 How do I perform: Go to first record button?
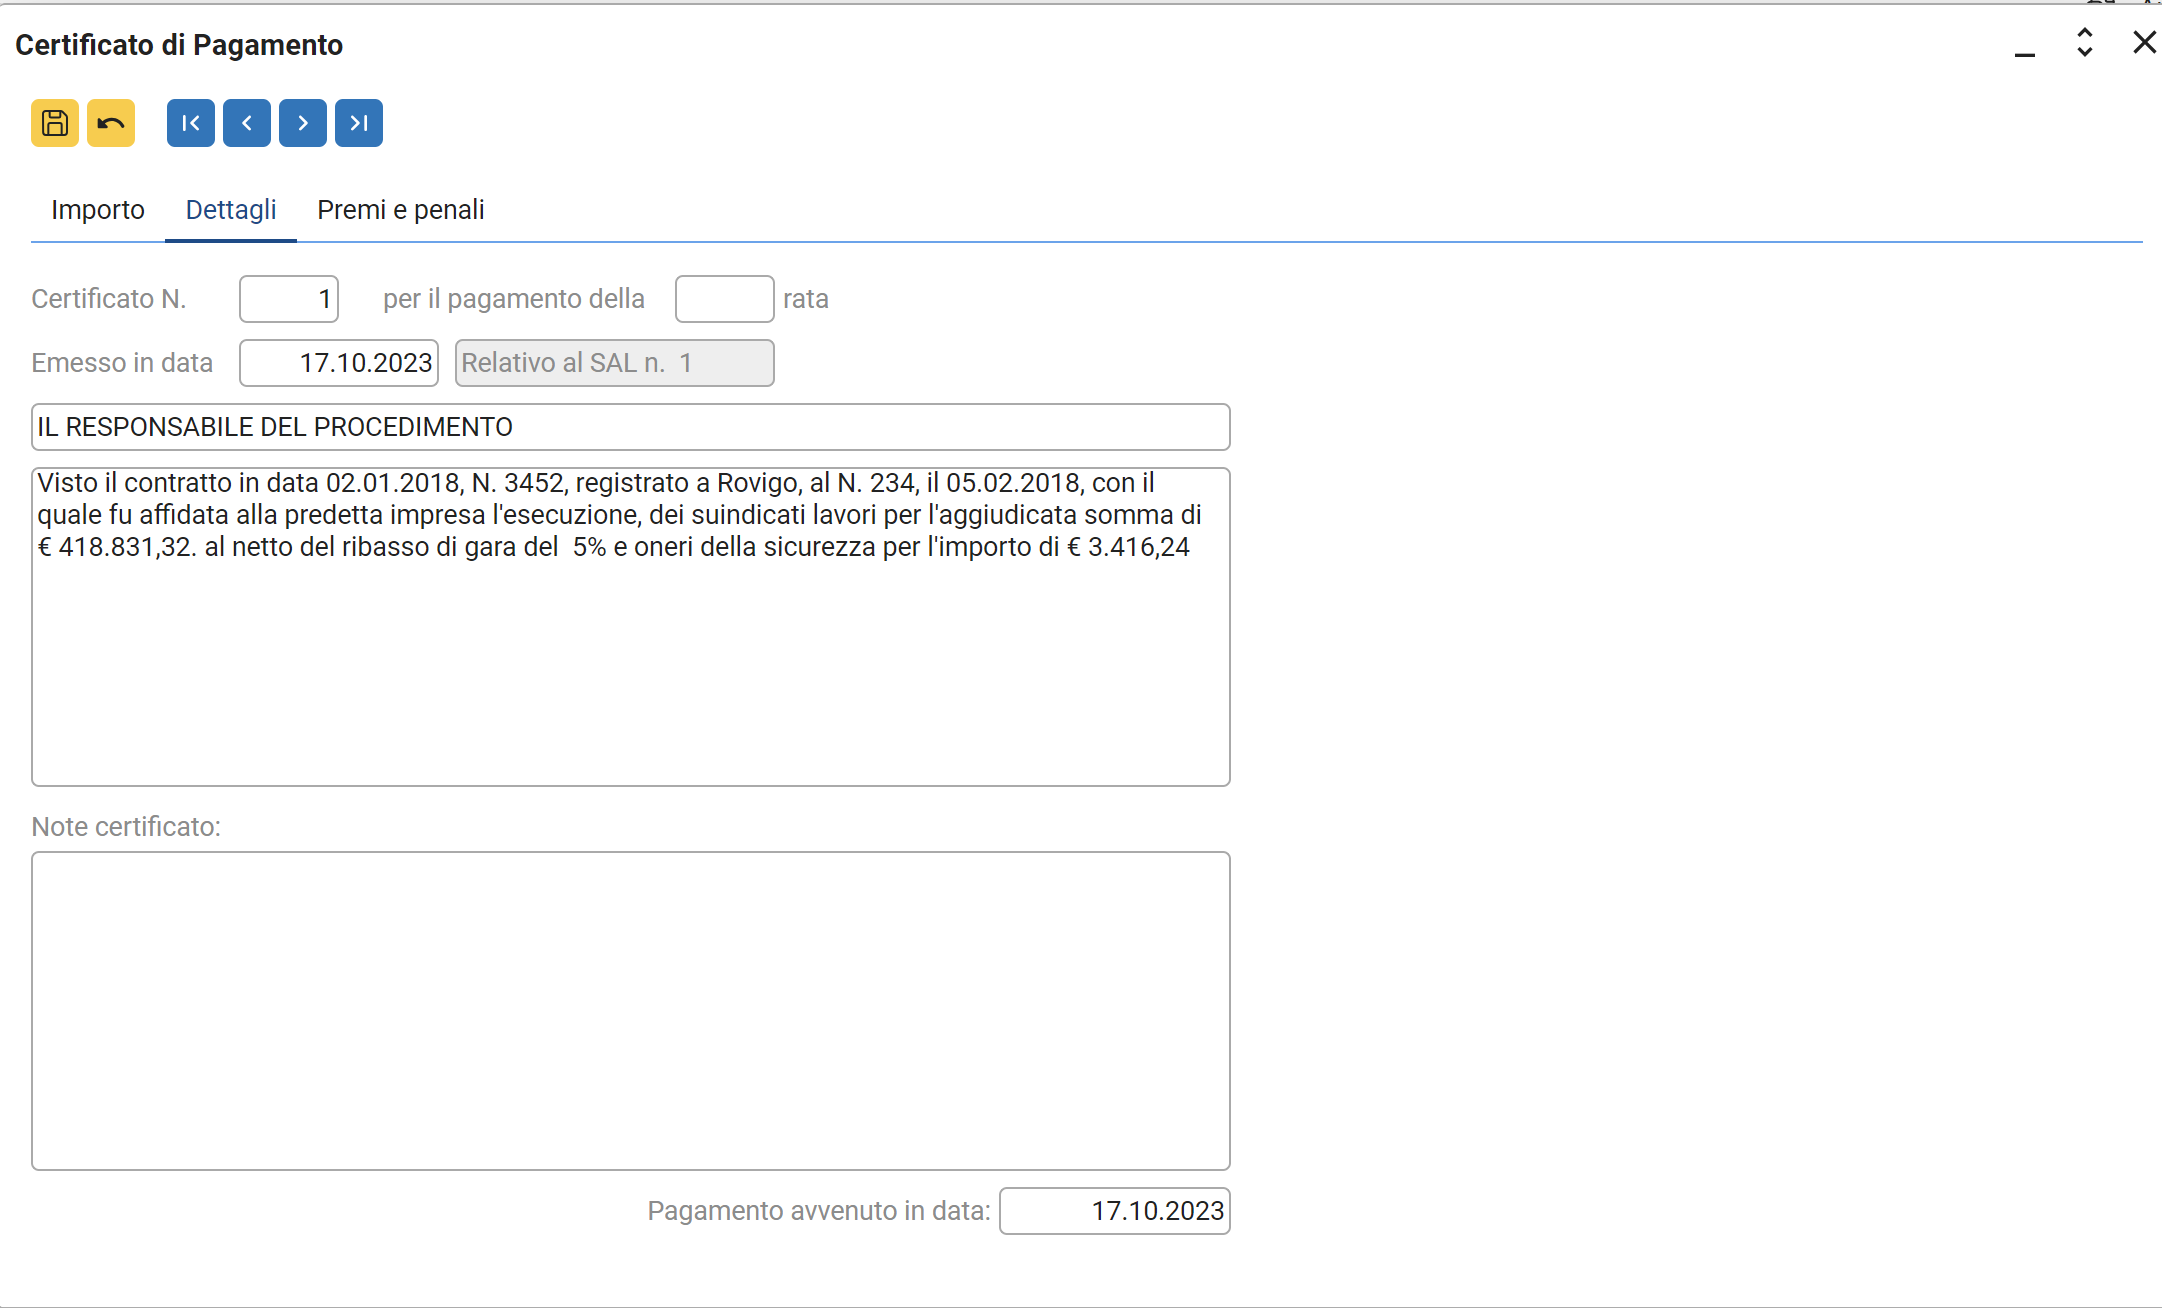point(191,123)
